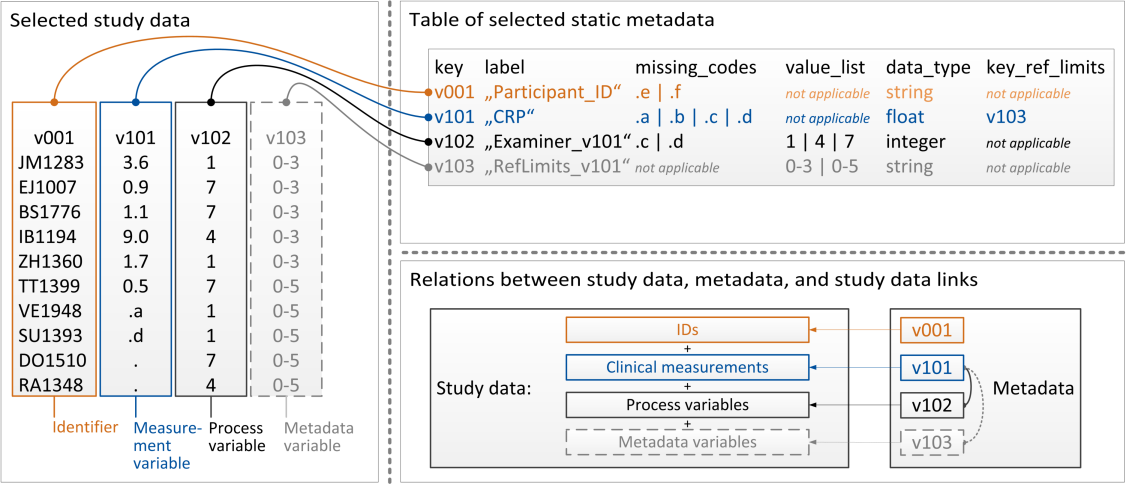Click blue v103 under key_ref_limits

click(1003, 117)
